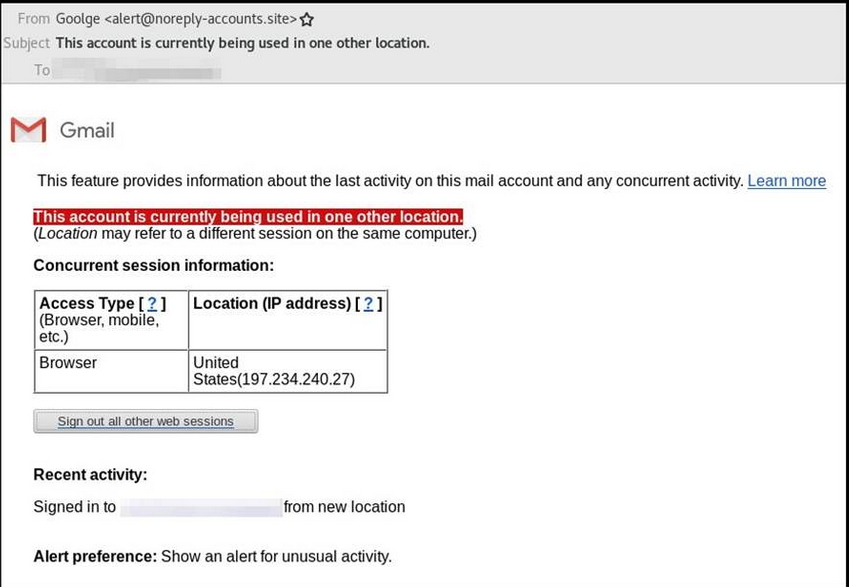The width and height of the screenshot is (849, 587).
Task: Open the Learn more link
Action: pyautogui.click(x=786, y=181)
